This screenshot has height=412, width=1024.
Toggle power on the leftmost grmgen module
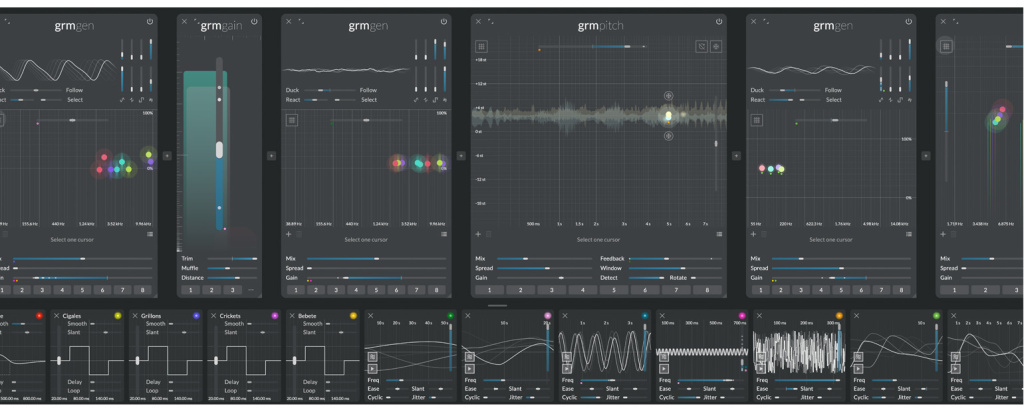(150, 22)
